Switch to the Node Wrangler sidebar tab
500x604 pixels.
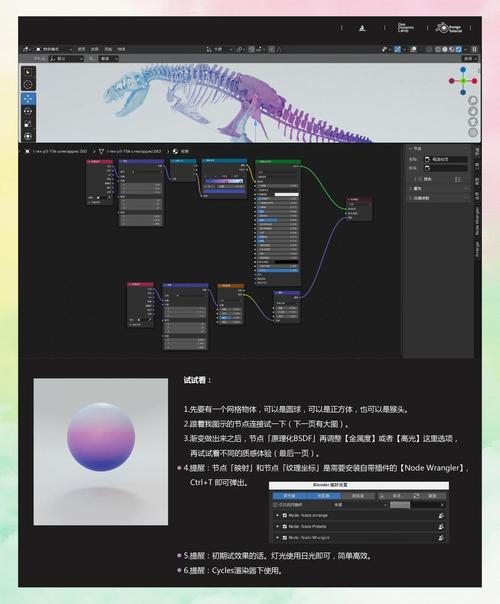click(x=477, y=221)
